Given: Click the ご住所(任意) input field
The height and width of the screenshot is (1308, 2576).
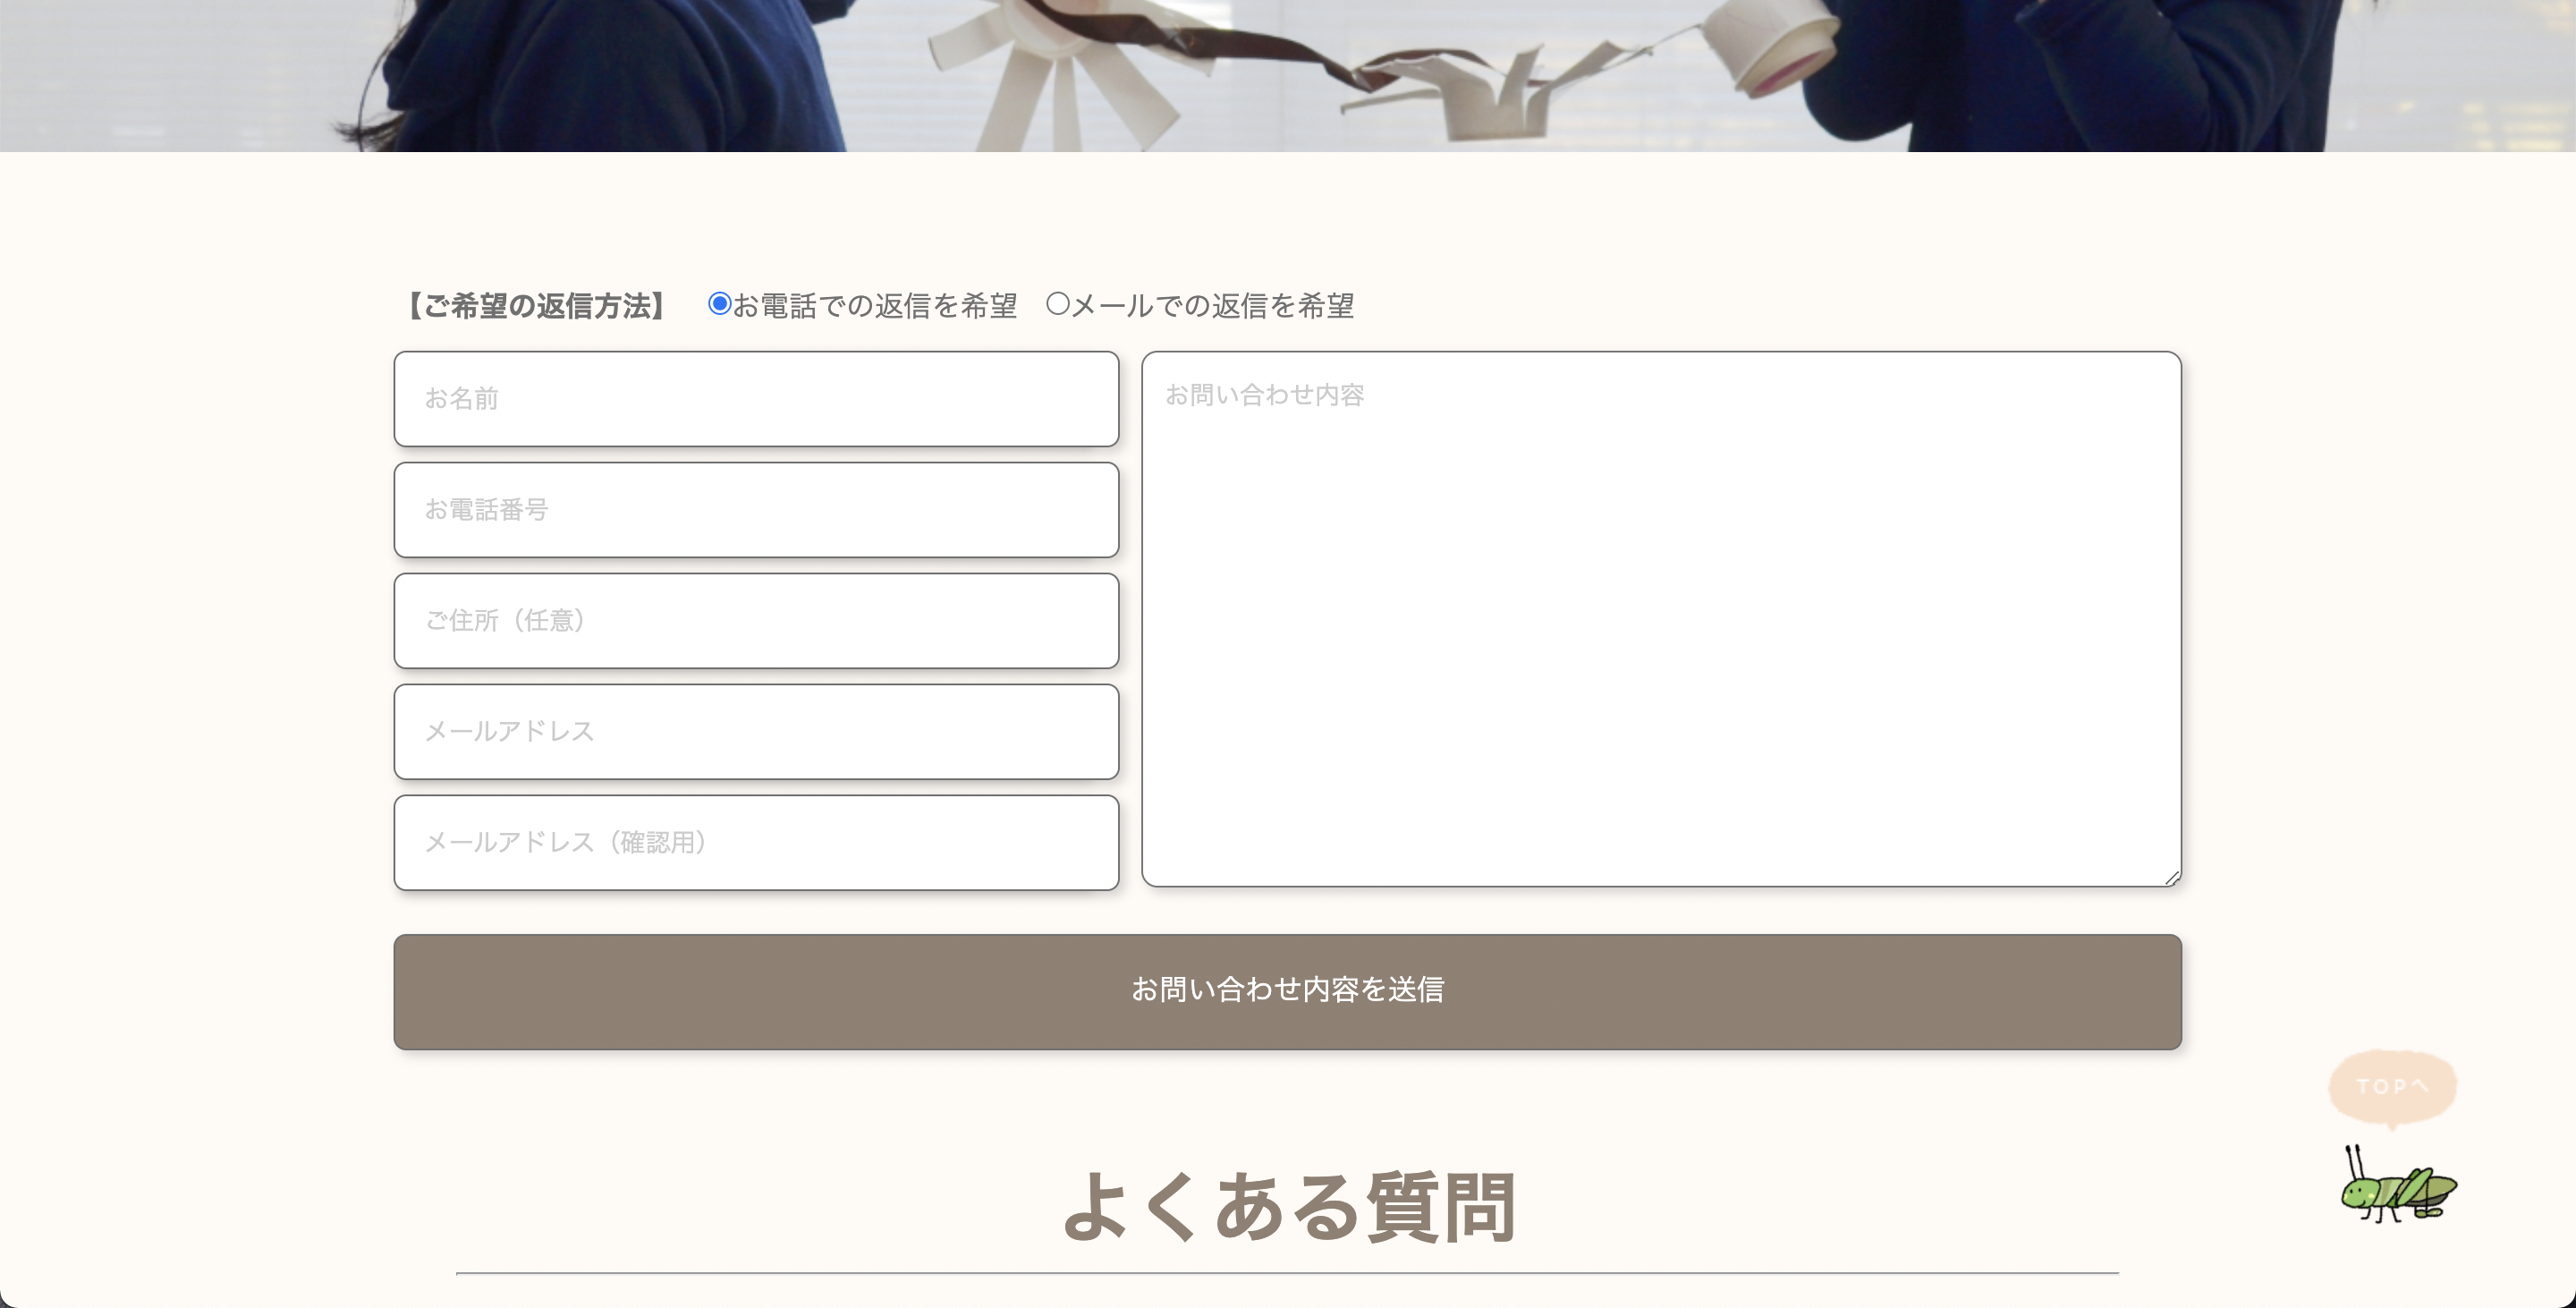Looking at the screenshot, I should 756,621.
